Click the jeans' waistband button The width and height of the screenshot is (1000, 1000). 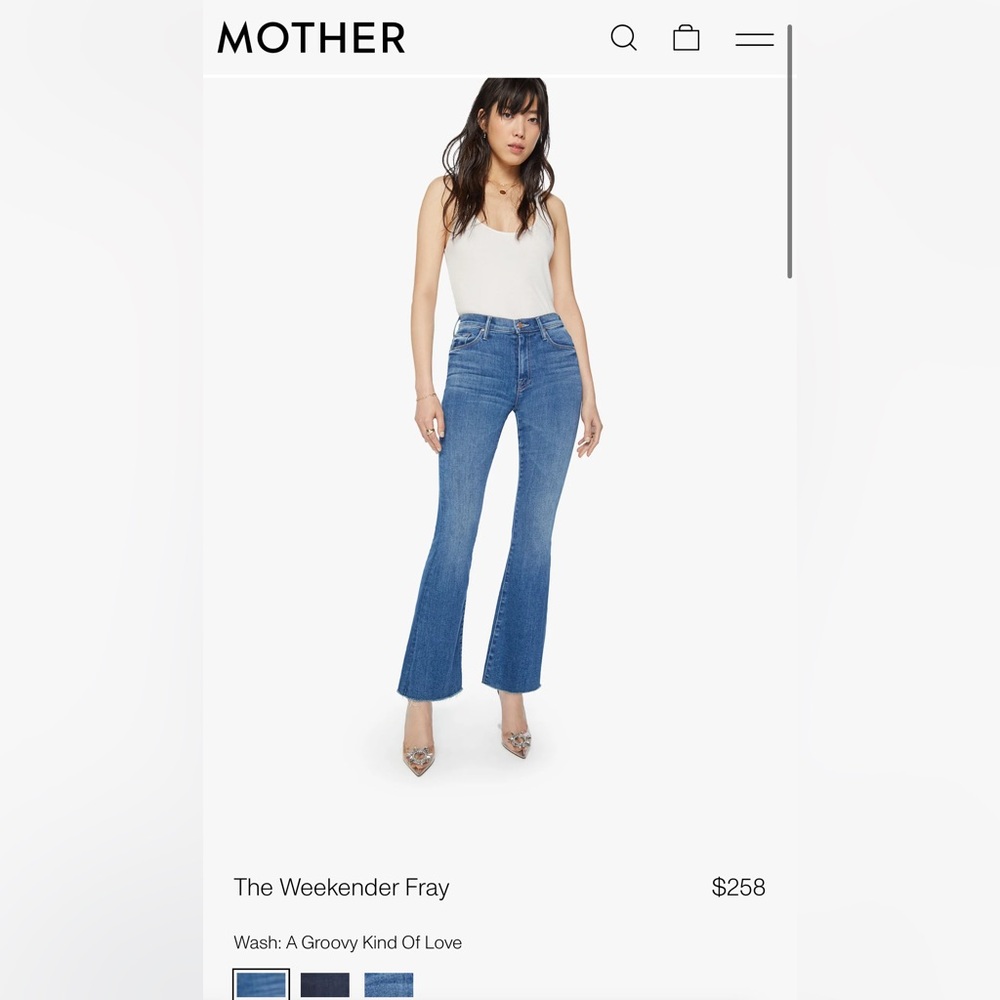pos(521,326)
